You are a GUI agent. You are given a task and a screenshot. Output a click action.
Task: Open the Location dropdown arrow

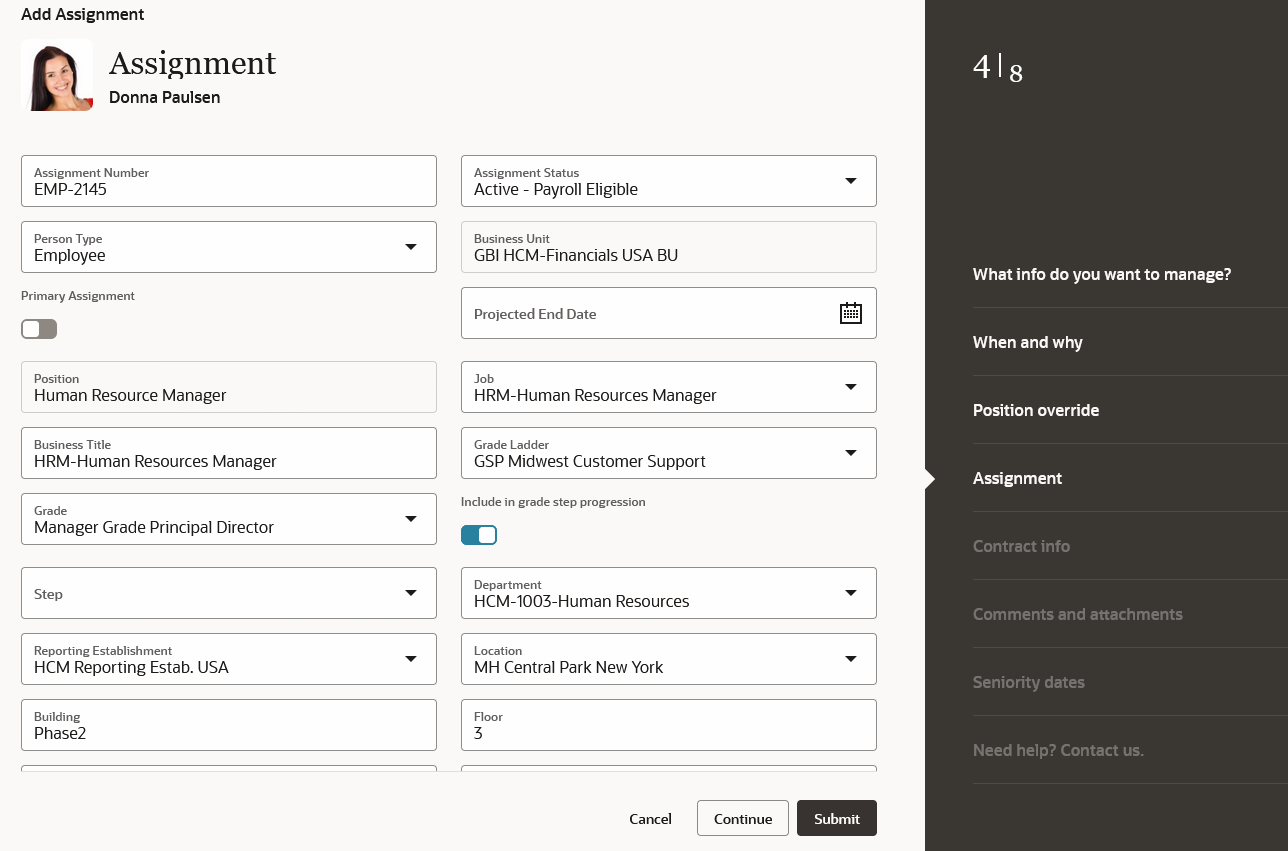click(x=851, y=659)
